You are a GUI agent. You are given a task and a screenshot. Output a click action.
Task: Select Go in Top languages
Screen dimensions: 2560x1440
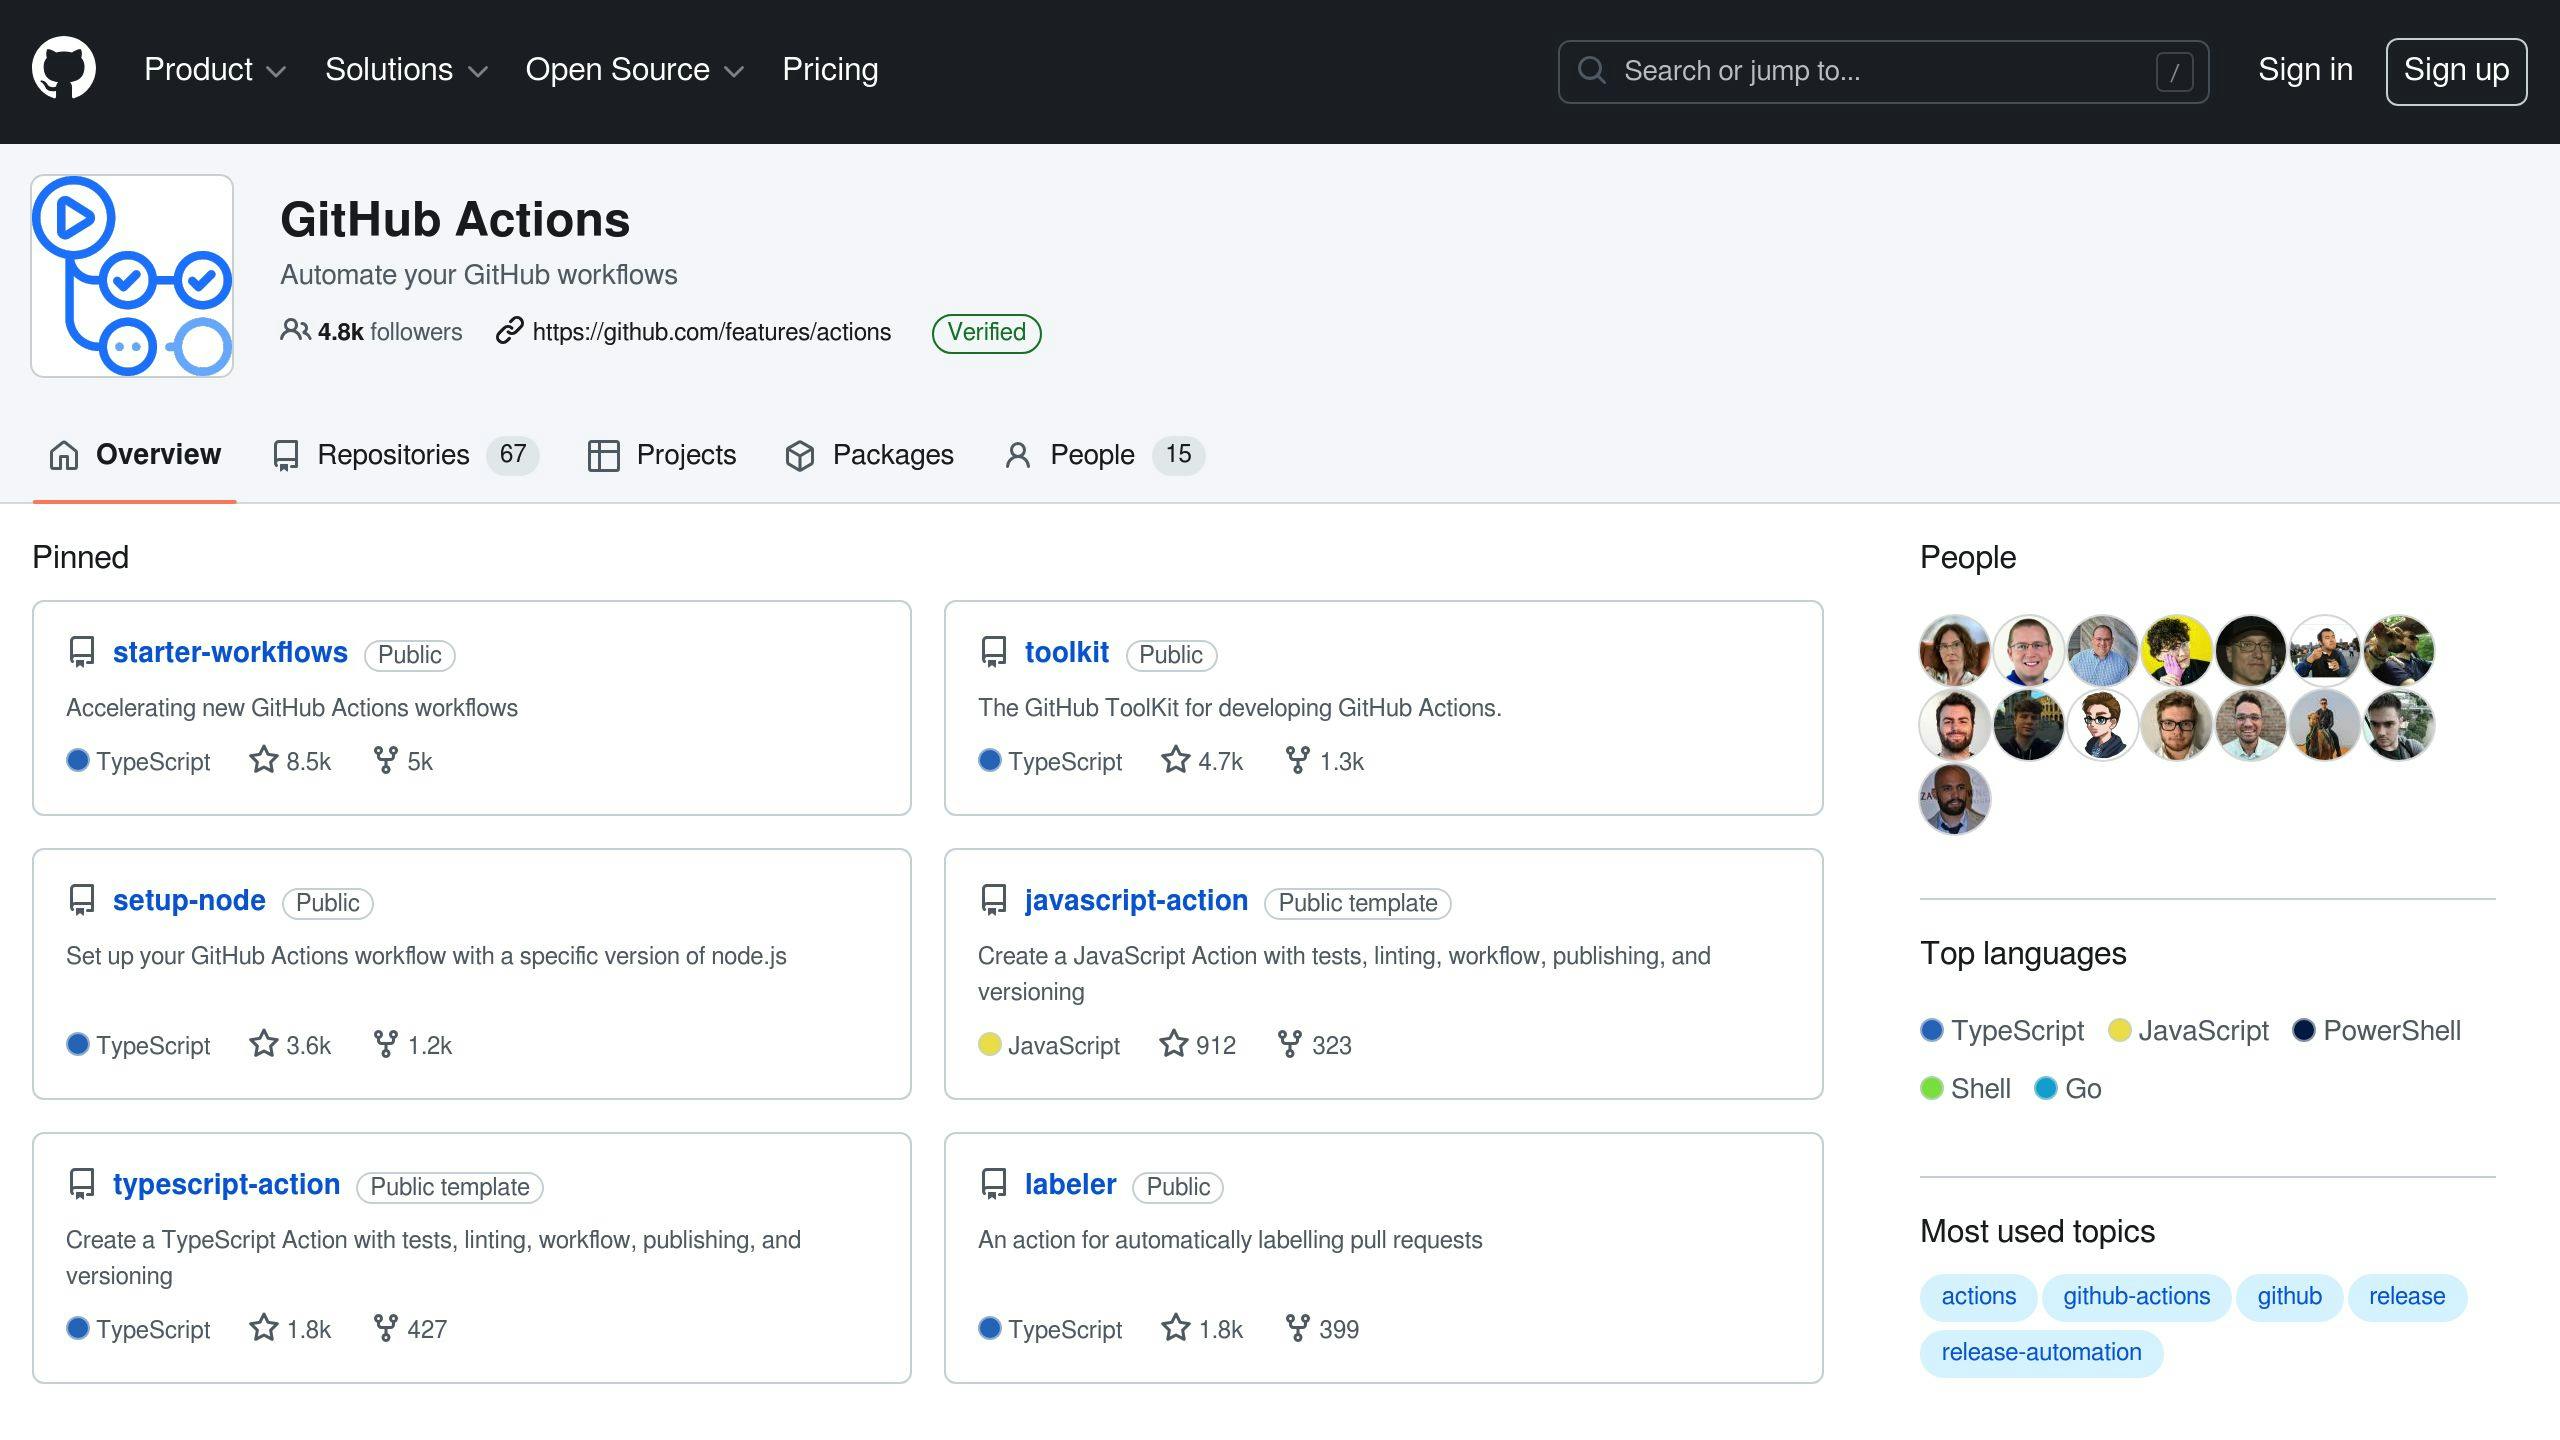2068,1089
